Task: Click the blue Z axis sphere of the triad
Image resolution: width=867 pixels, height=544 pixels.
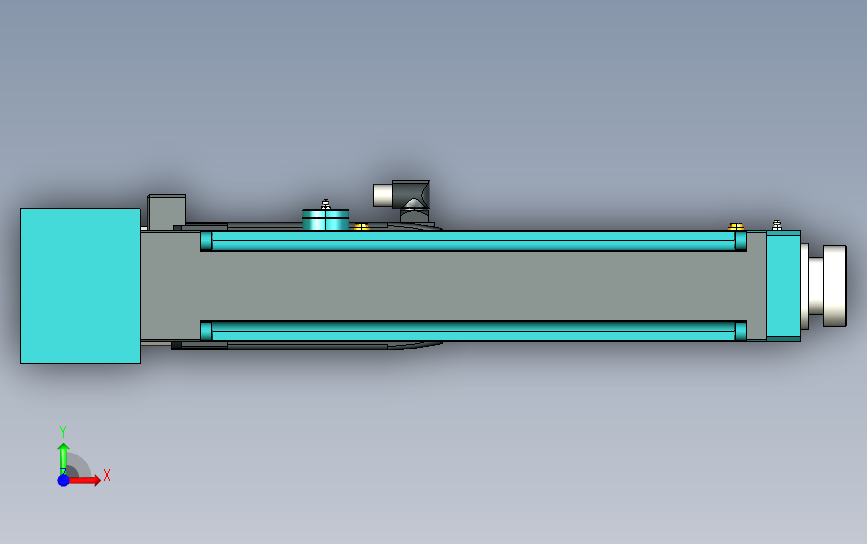Action: (63, 480)
